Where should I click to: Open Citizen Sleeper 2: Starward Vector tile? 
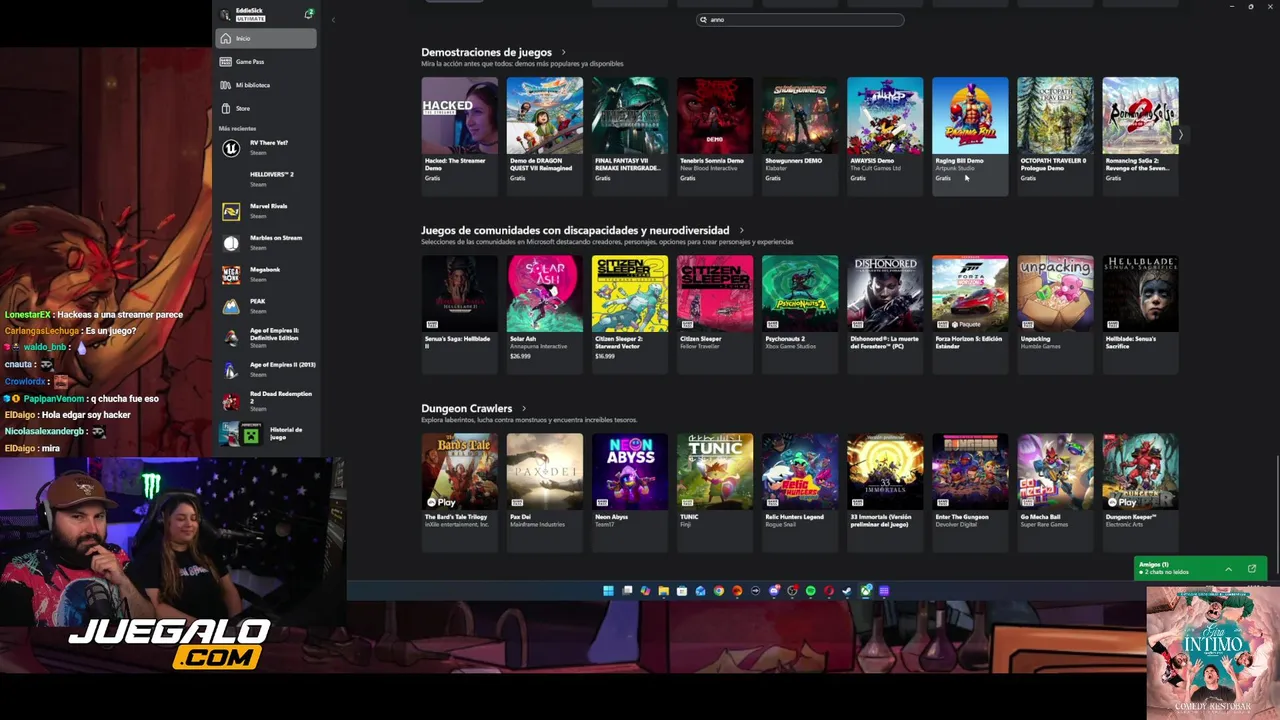point(629,313)
